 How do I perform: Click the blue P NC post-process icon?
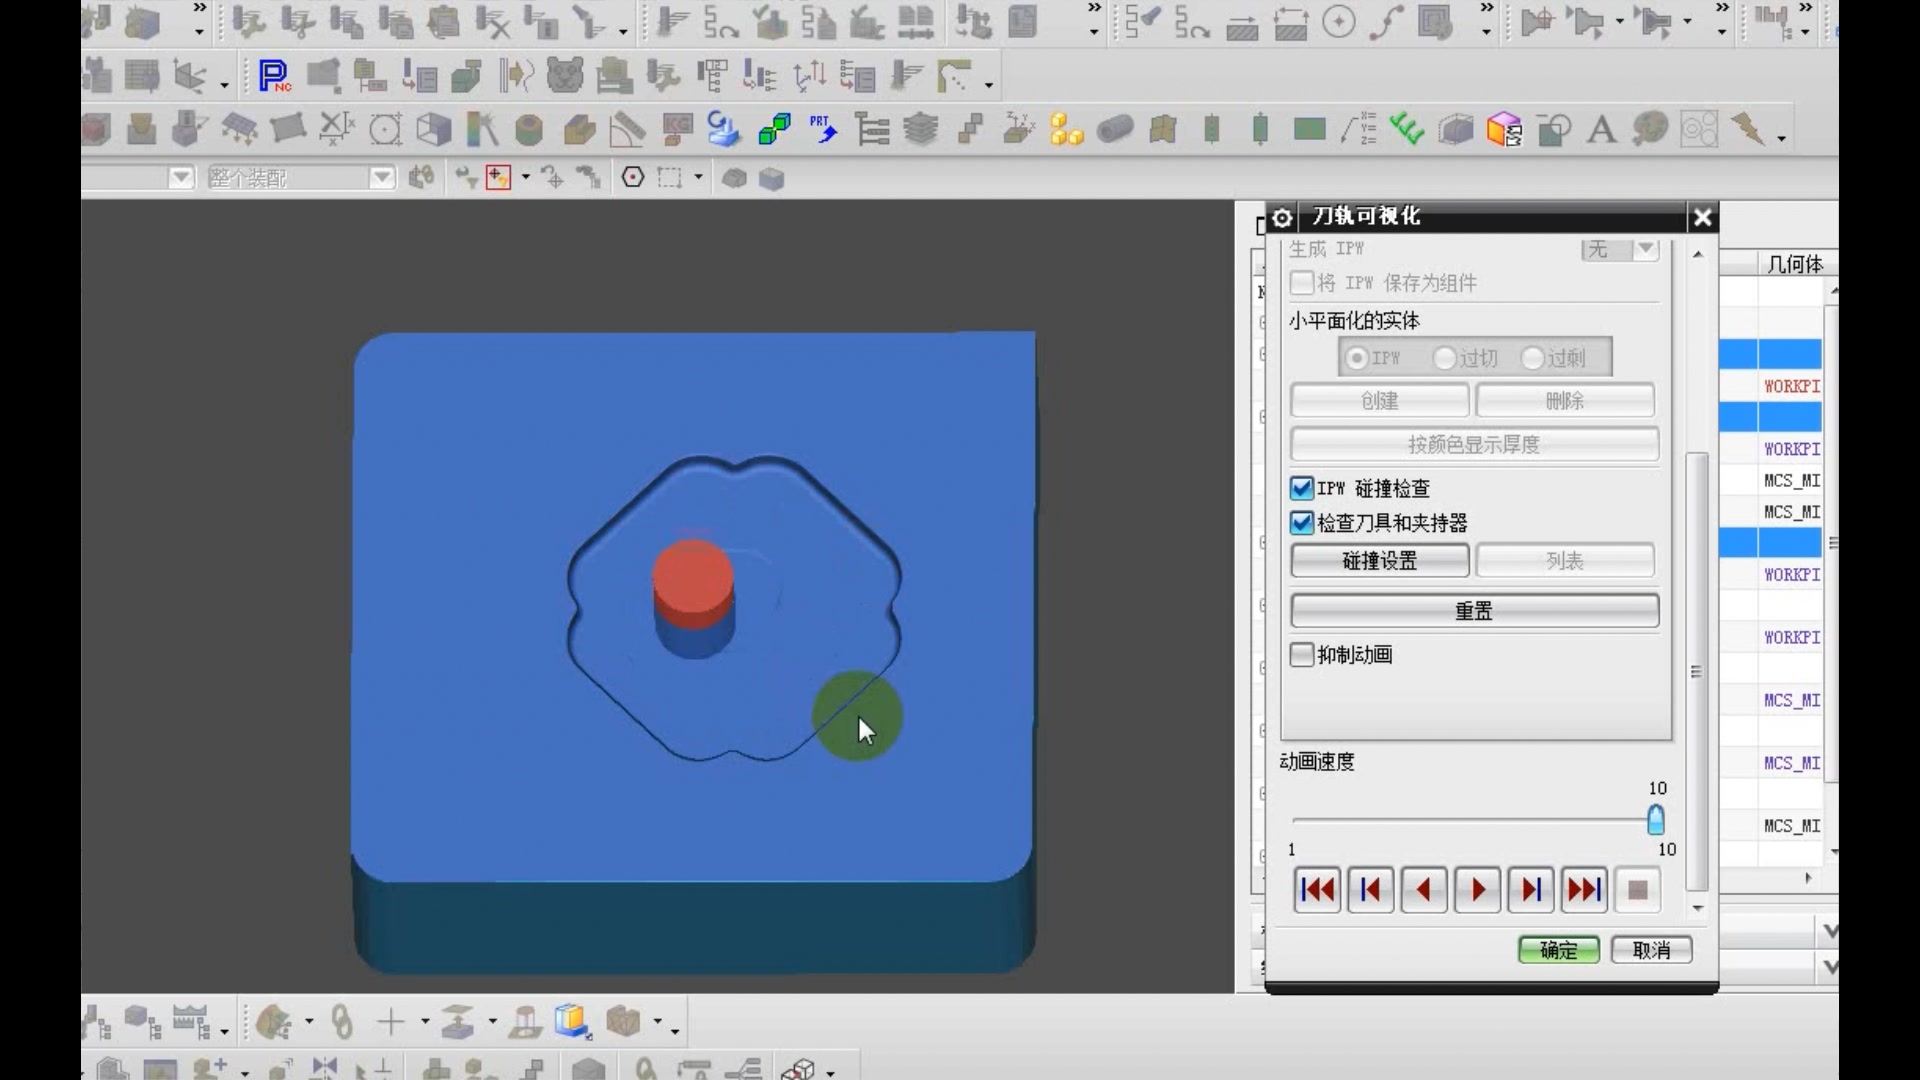coord(274,76)
